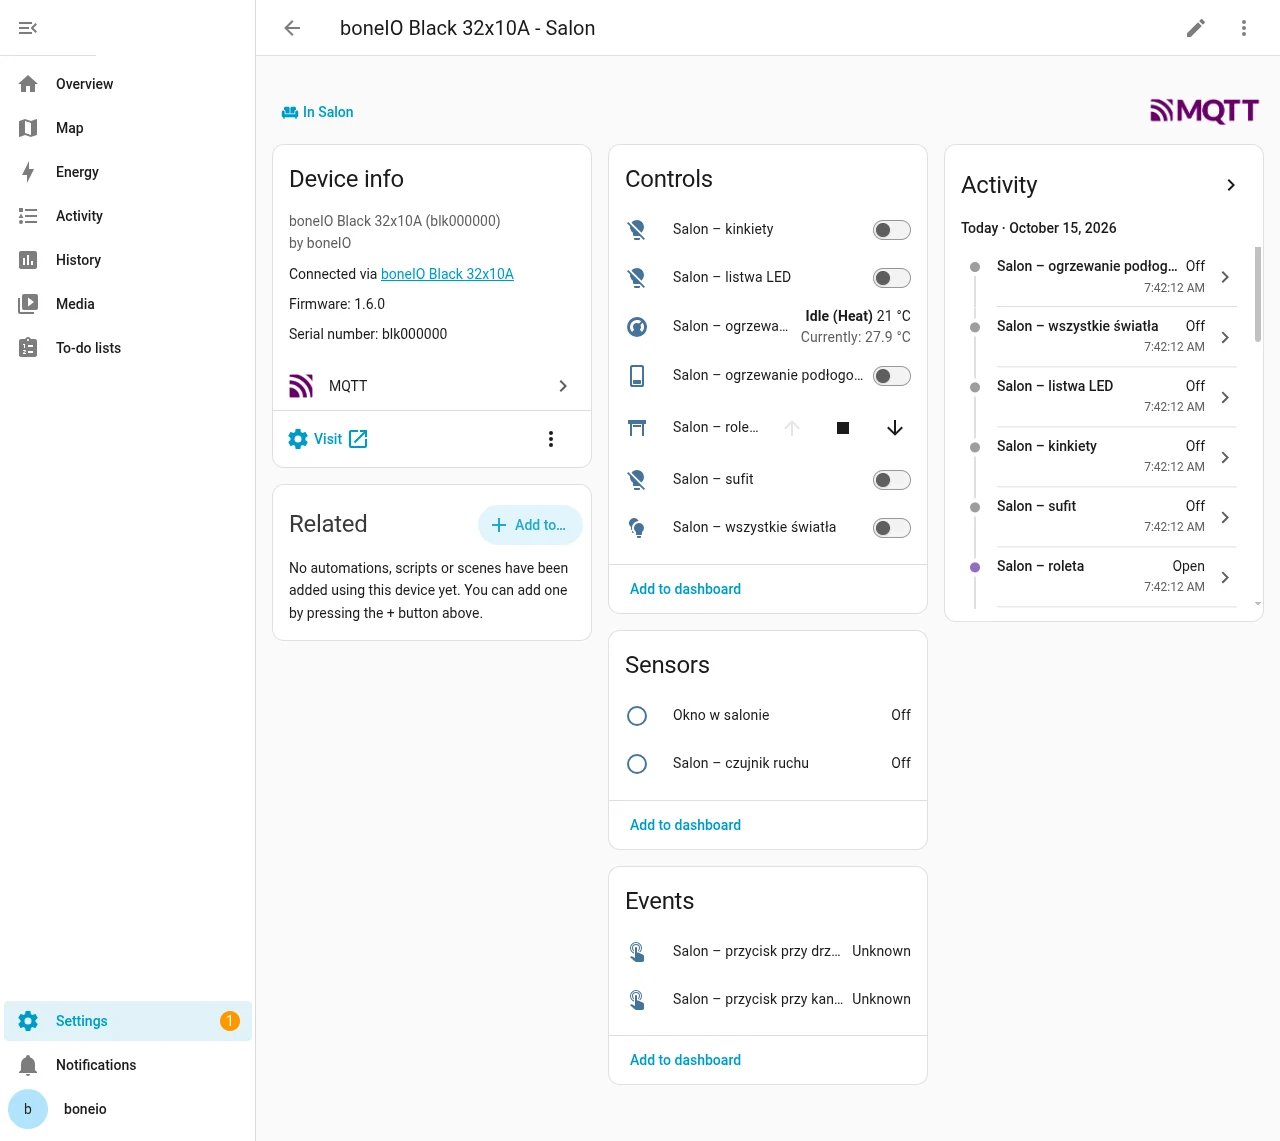Click the Okno w salonie sensor icon
Viewport: 1280px width, 1141px height.
pos(637,716)
